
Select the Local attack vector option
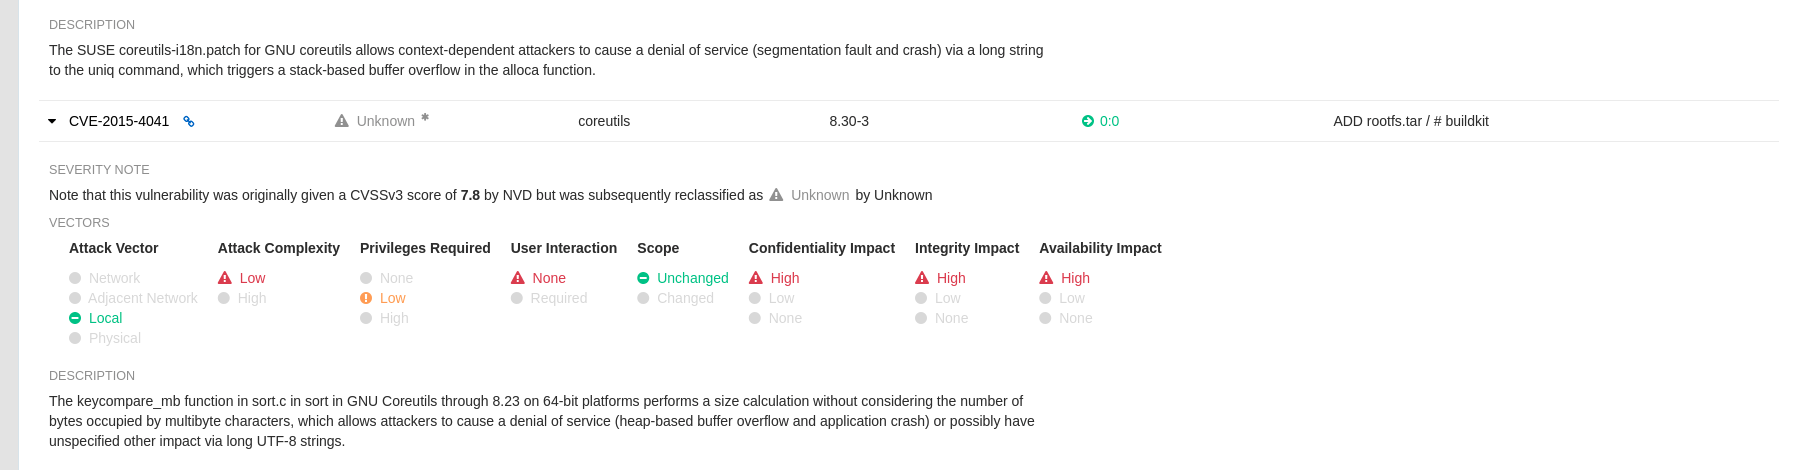point(105,318)
